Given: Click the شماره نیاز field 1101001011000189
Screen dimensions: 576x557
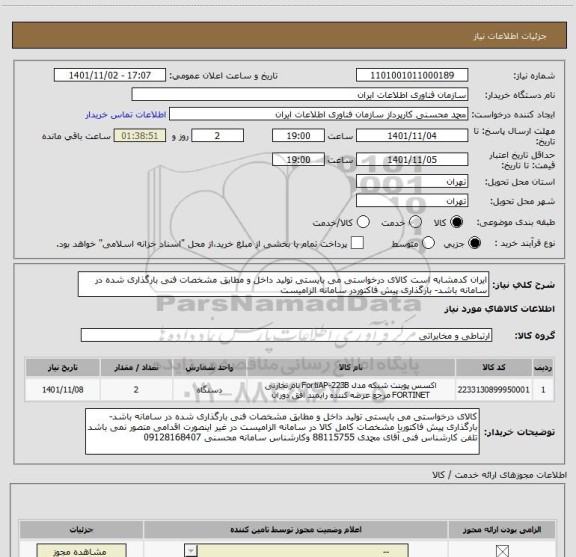Looking at the screenshot, I should click(412, 75).
